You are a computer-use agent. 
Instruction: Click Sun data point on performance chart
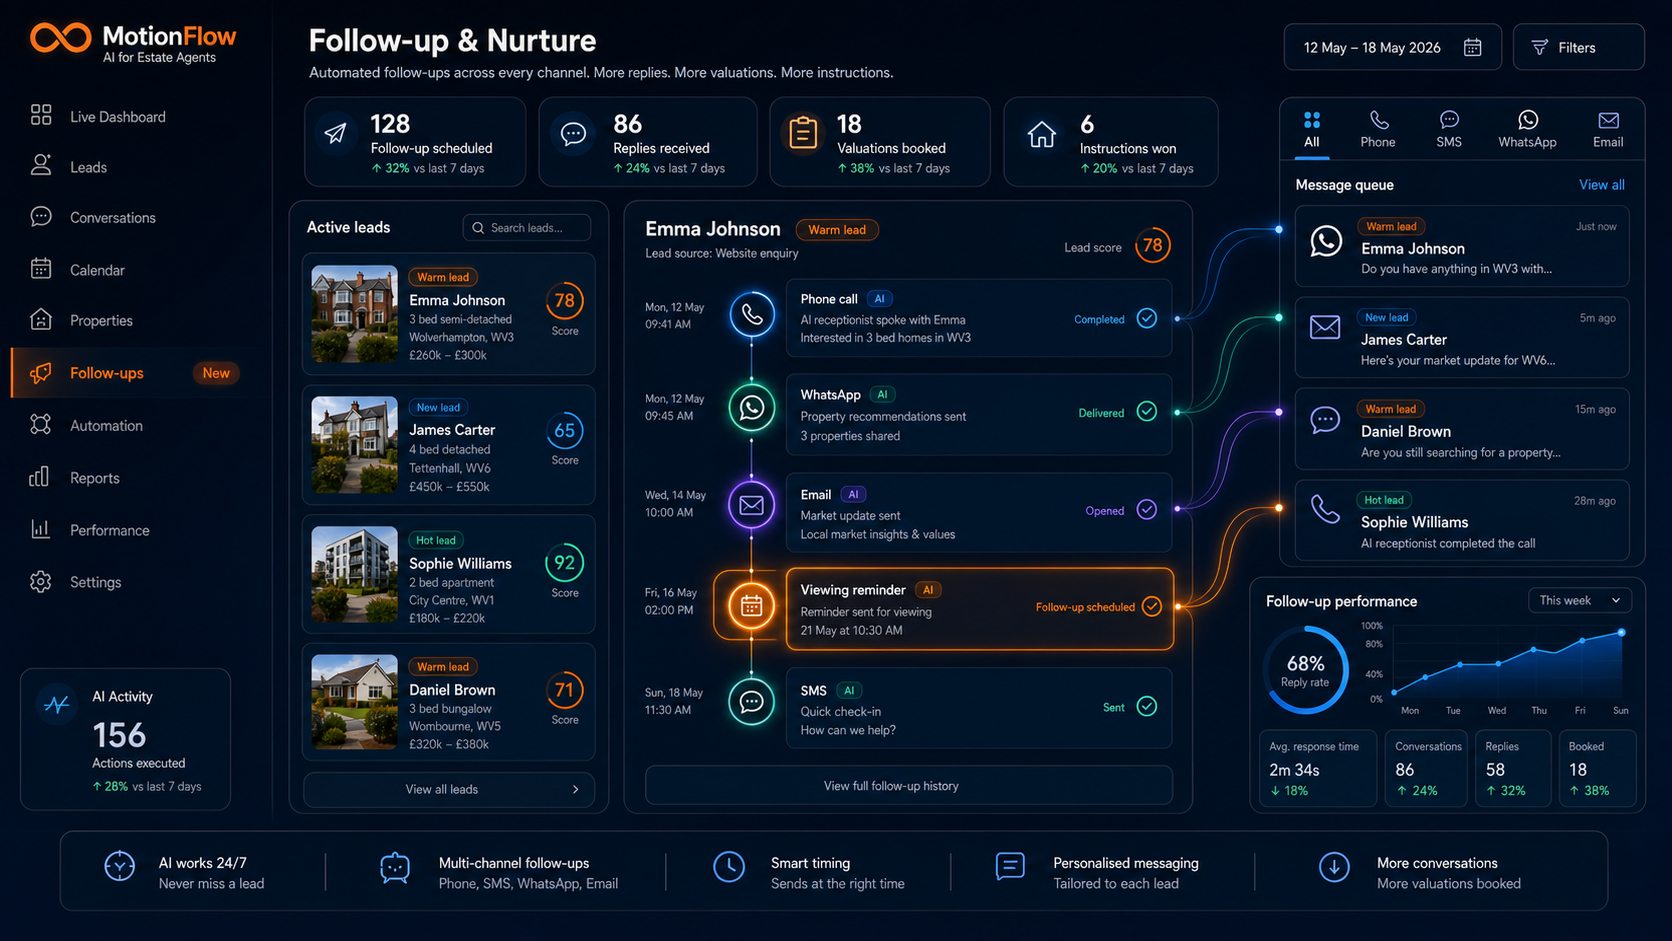[1621, 632]
